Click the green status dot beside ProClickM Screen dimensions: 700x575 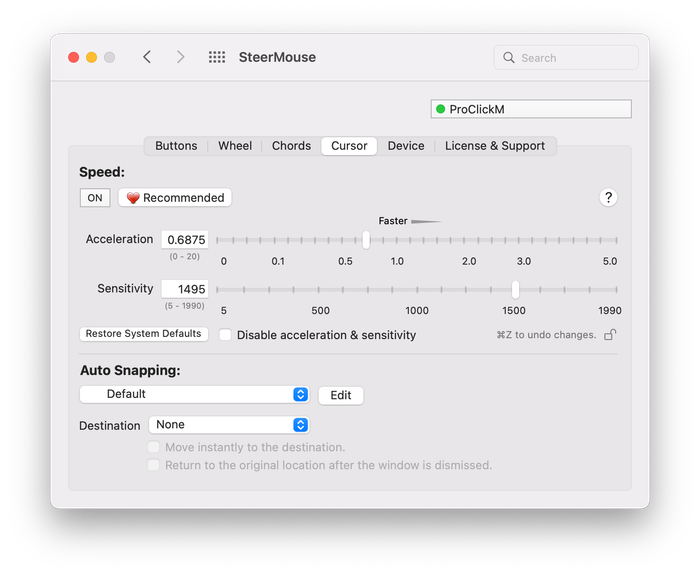pyautogui.click(x=441, y=109)
